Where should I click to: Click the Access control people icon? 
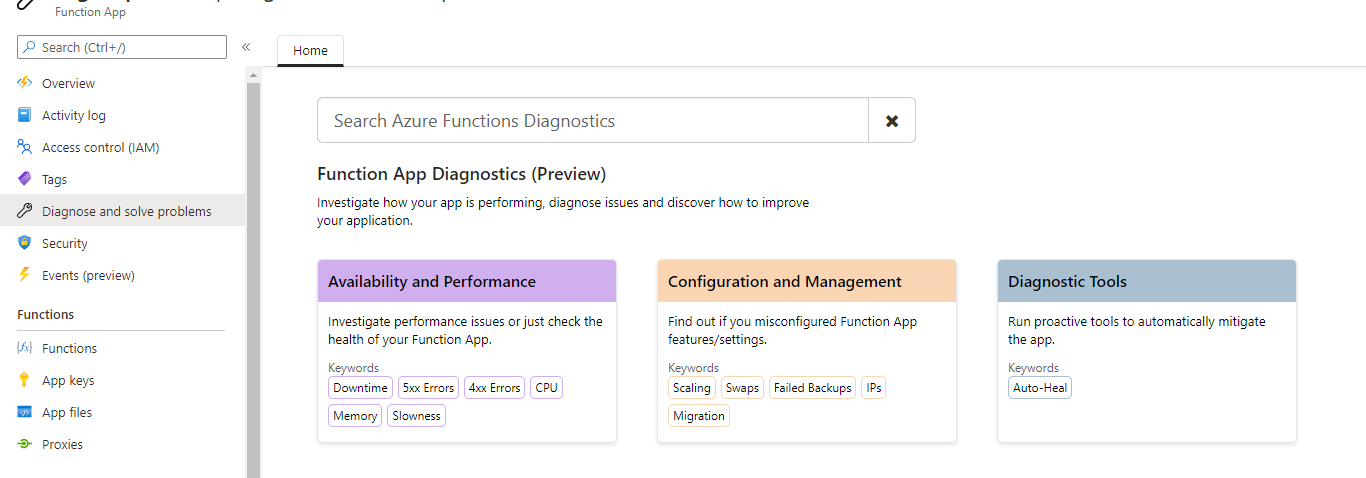coord(25,147)
